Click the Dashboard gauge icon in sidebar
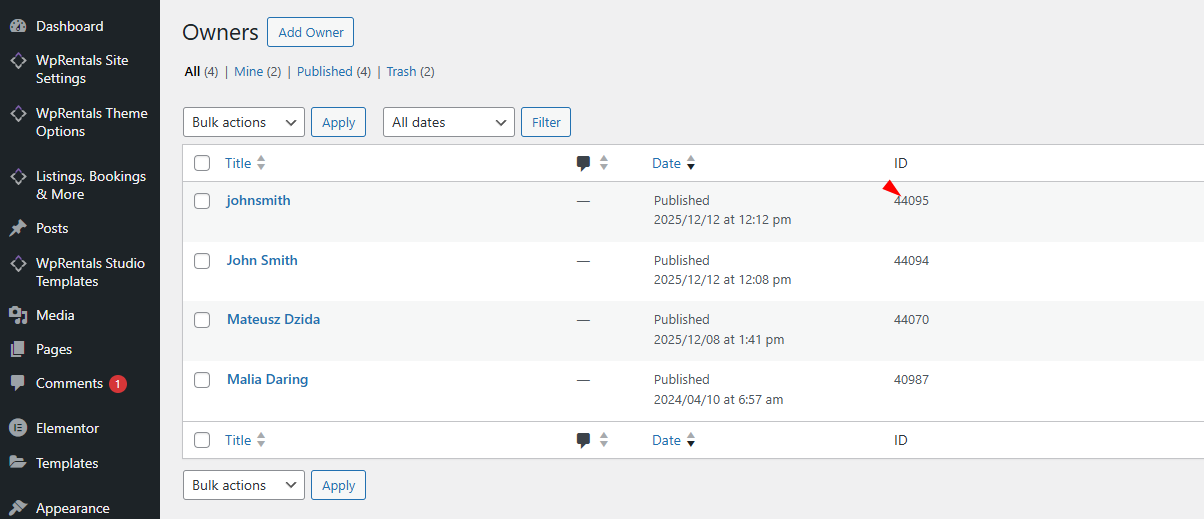 point(17,26)
